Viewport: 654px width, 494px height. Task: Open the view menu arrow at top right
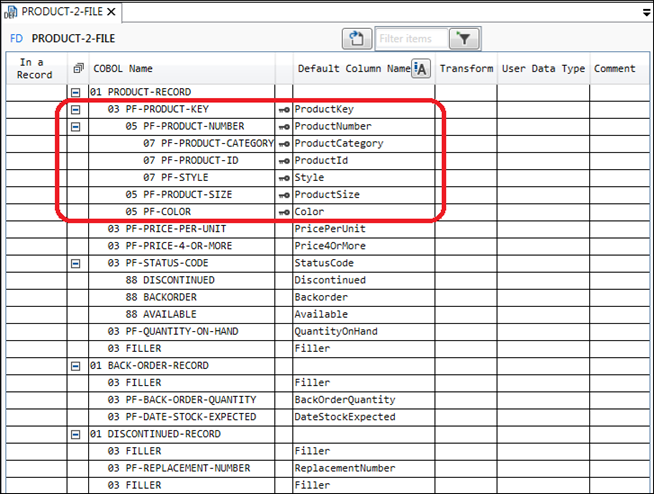click(x=645, y=12)
